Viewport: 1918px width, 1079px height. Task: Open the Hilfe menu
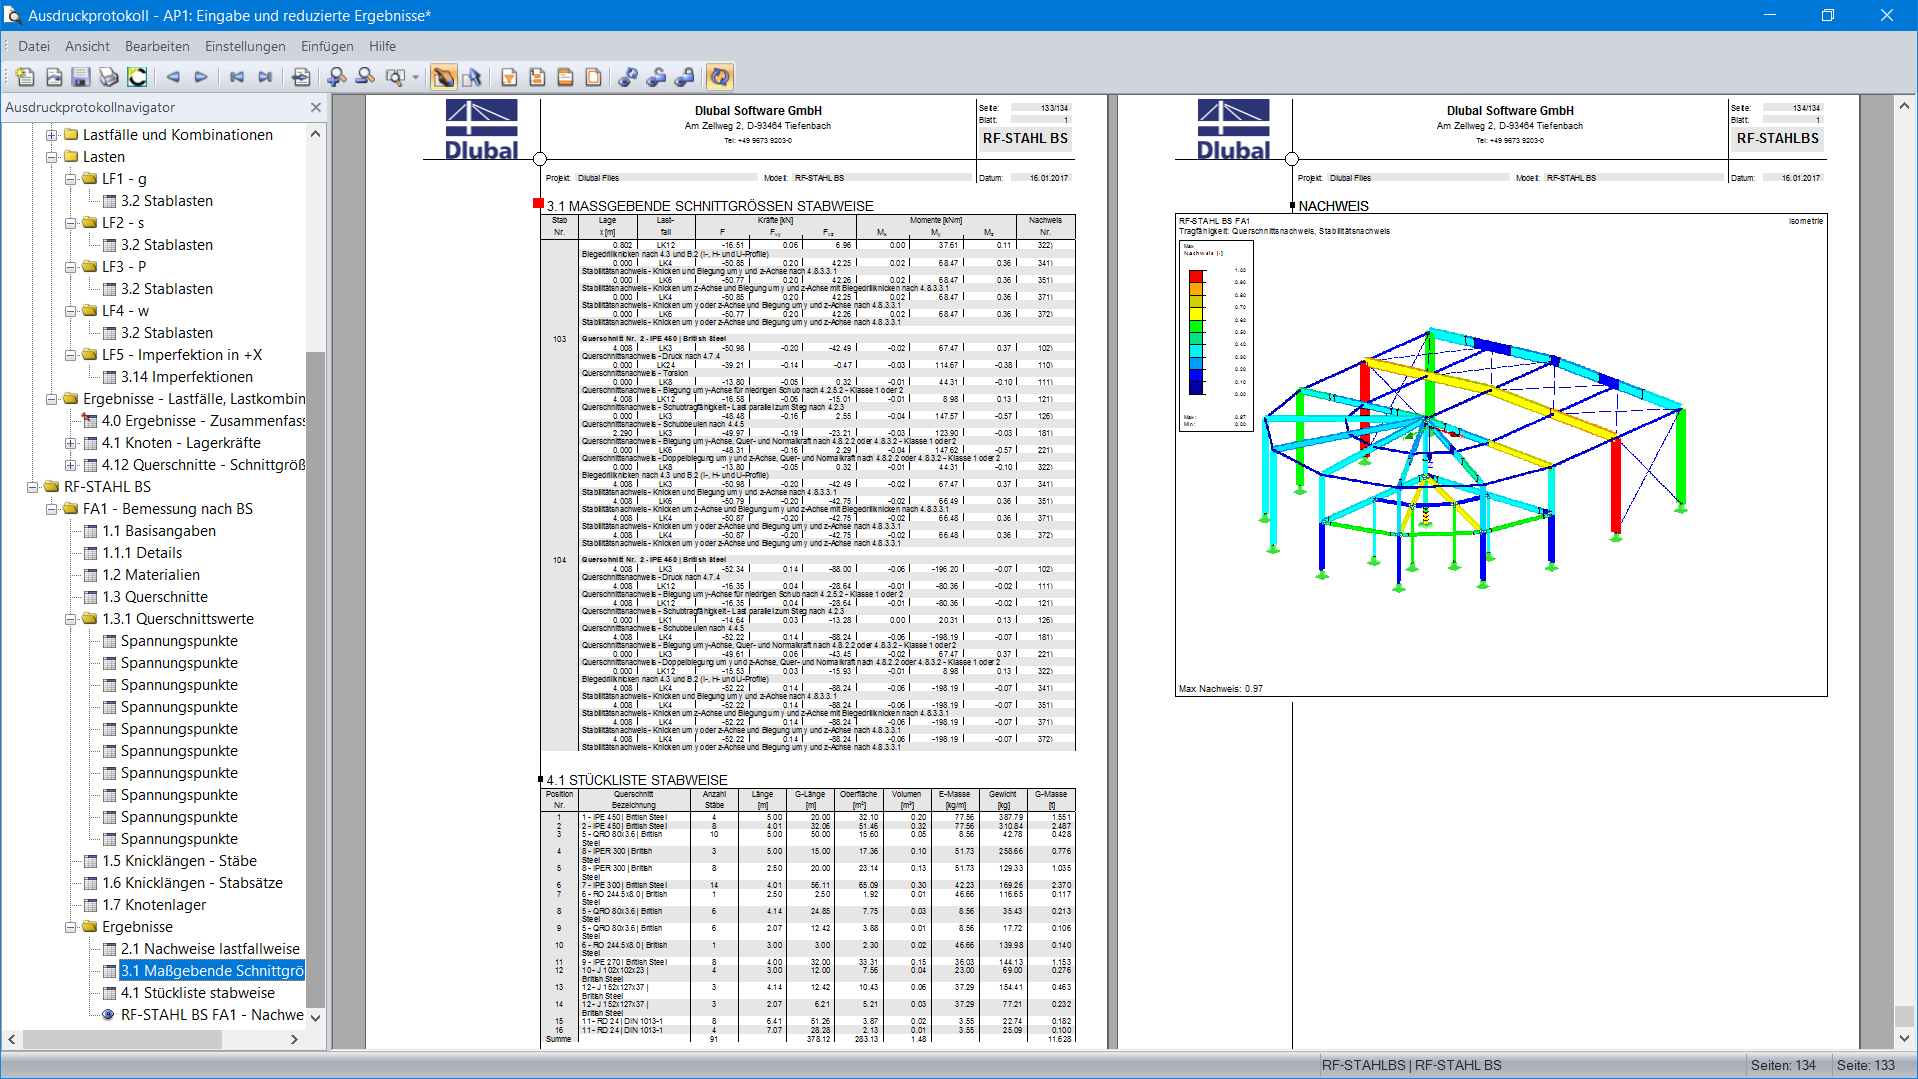pos(382,46)
